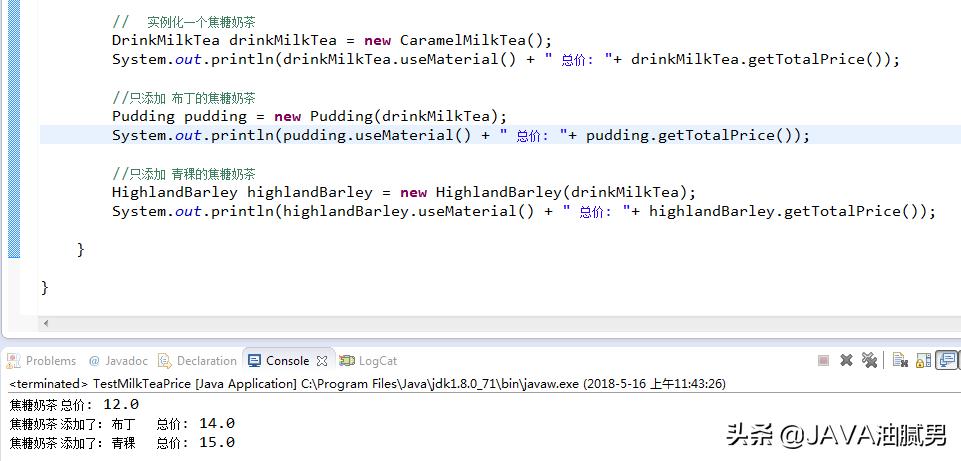Click the 'HighlandBarley highlandBarley' variable declaration

click(242, 192)
